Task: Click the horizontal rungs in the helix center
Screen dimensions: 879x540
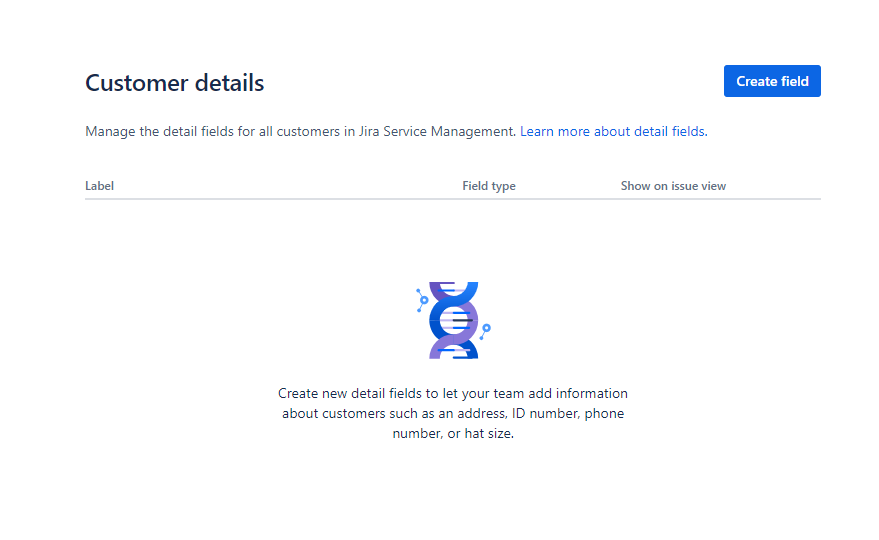Action: coord(461,320)
